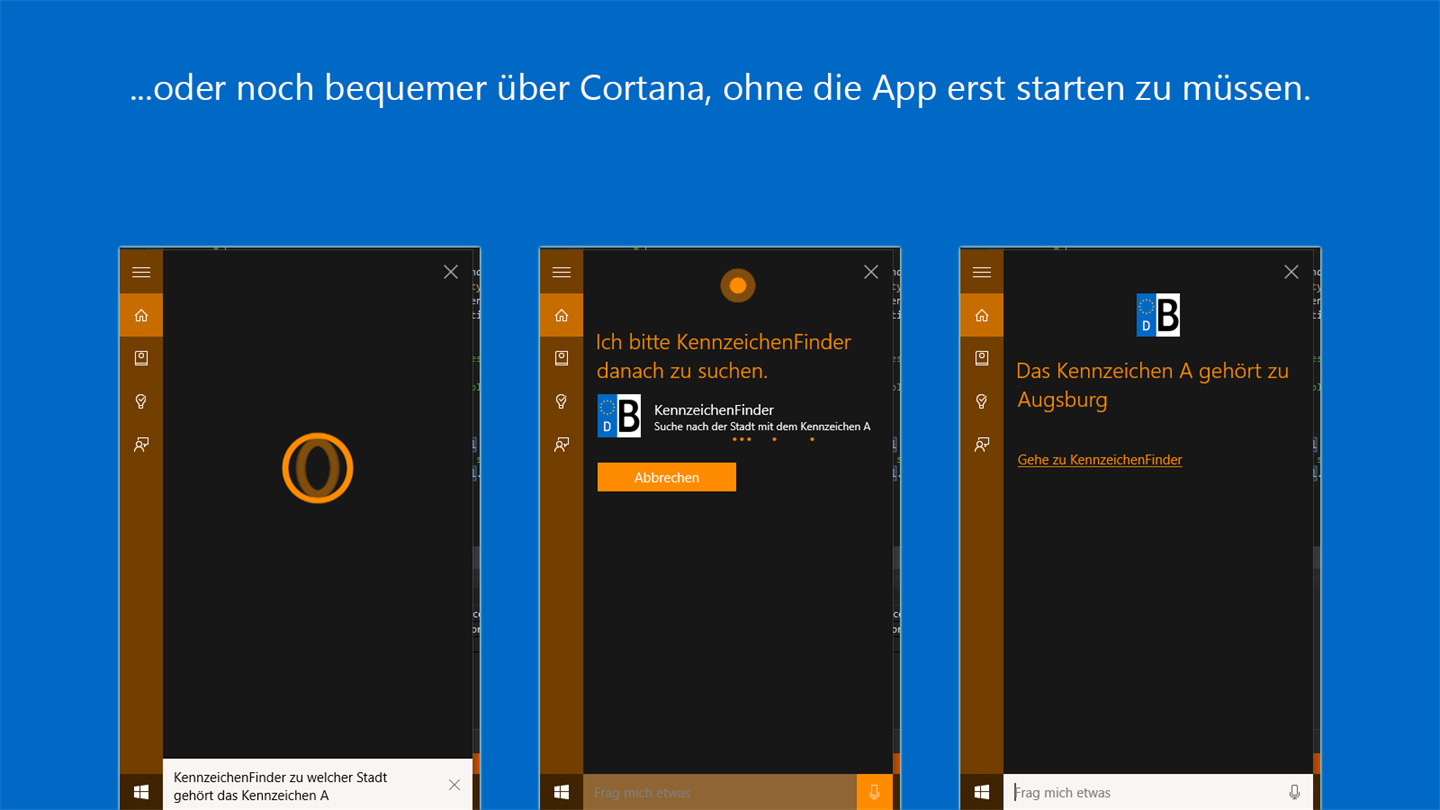Click the query text box in left panel
1440x810 pixels.
pos(318,785)
